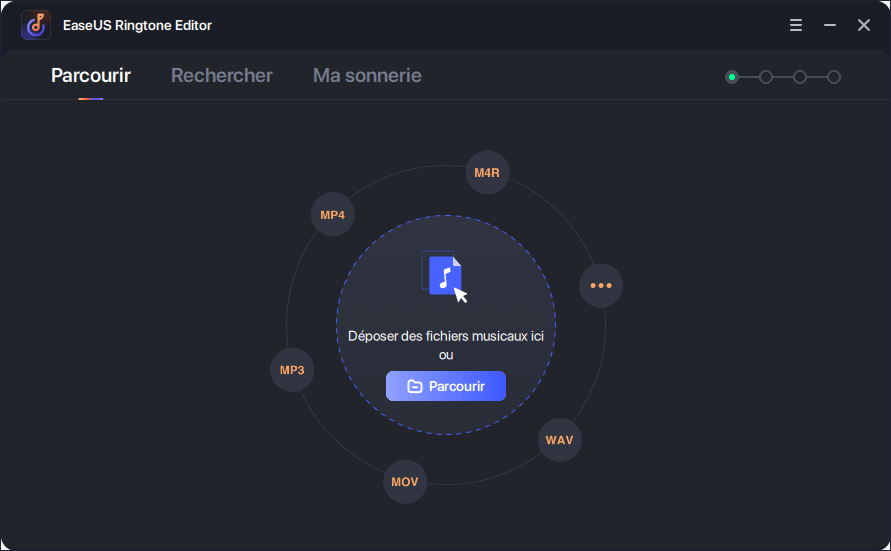
Task: Switch to the Parcourir tab
Action: tap(91, 76)
